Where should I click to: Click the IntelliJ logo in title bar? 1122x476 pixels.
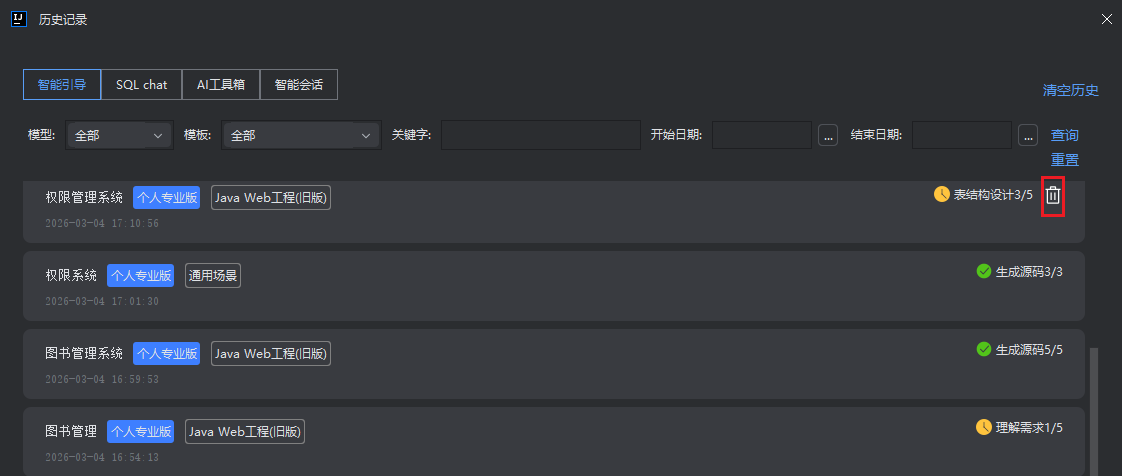tap(18, 18)
